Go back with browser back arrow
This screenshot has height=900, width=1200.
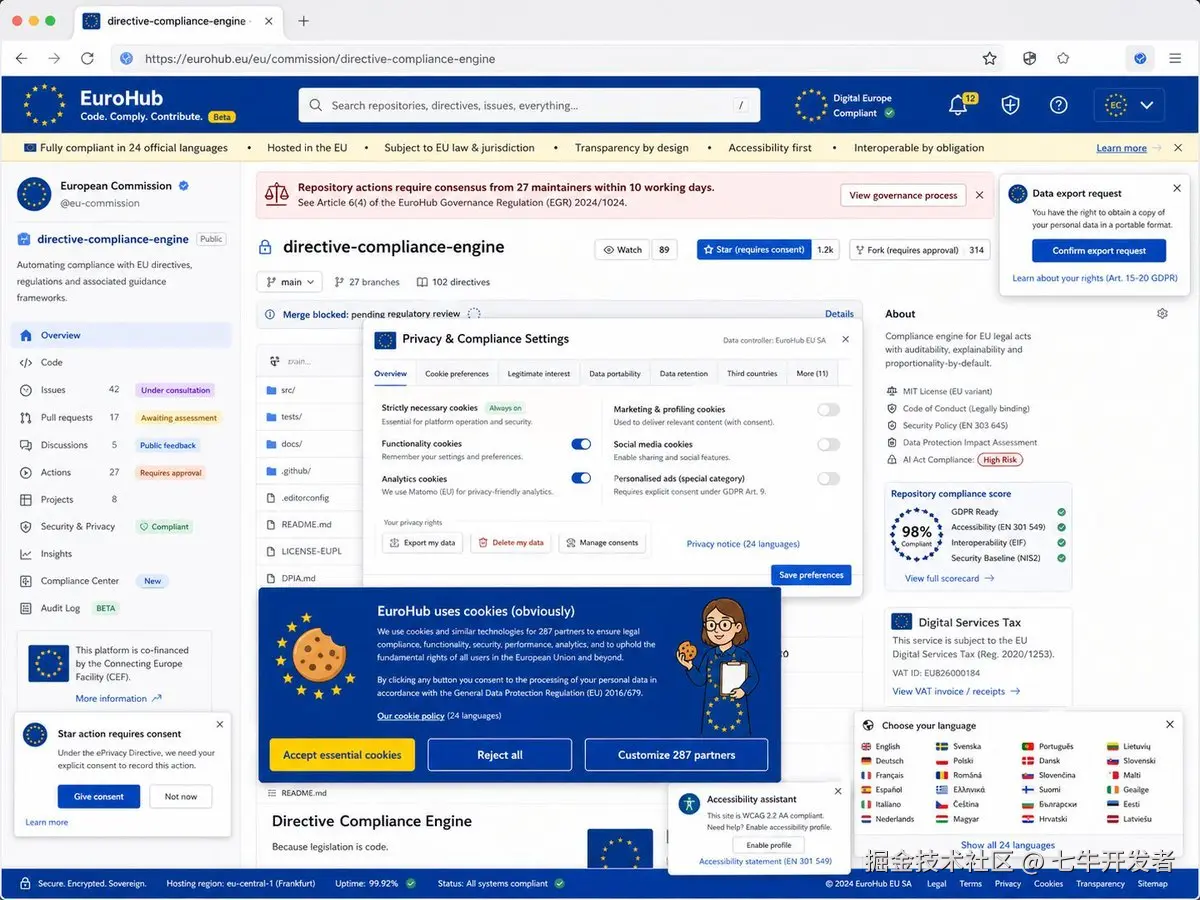click(x=22, y=59)
